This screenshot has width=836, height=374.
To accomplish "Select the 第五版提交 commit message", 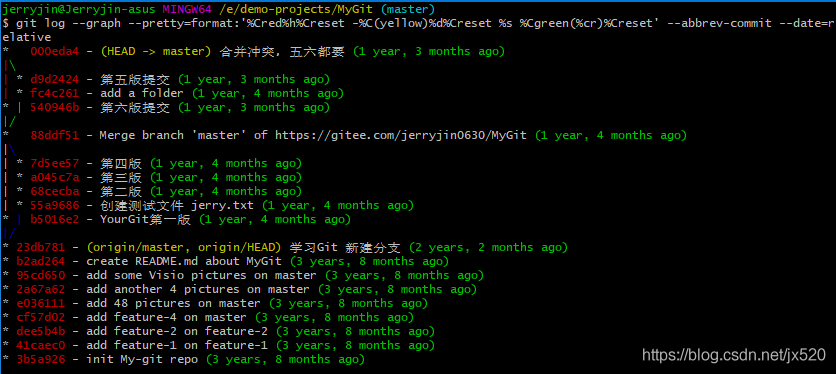I will pyautogui.click(x=135, y=79).
